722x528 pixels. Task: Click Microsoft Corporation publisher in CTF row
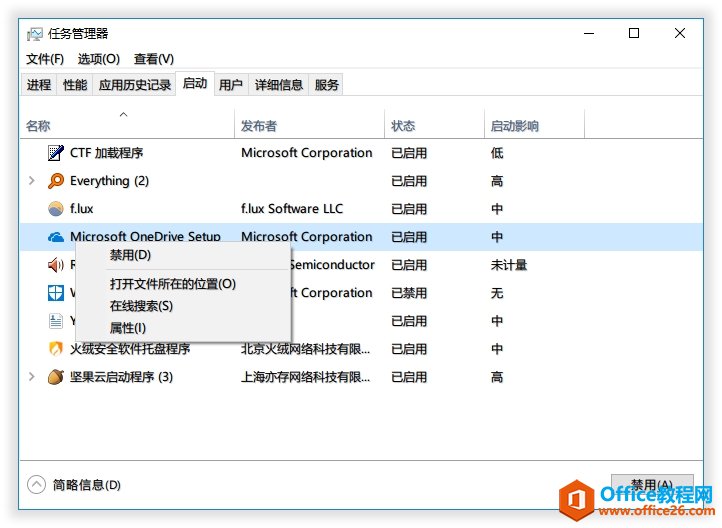coord(307,152)
